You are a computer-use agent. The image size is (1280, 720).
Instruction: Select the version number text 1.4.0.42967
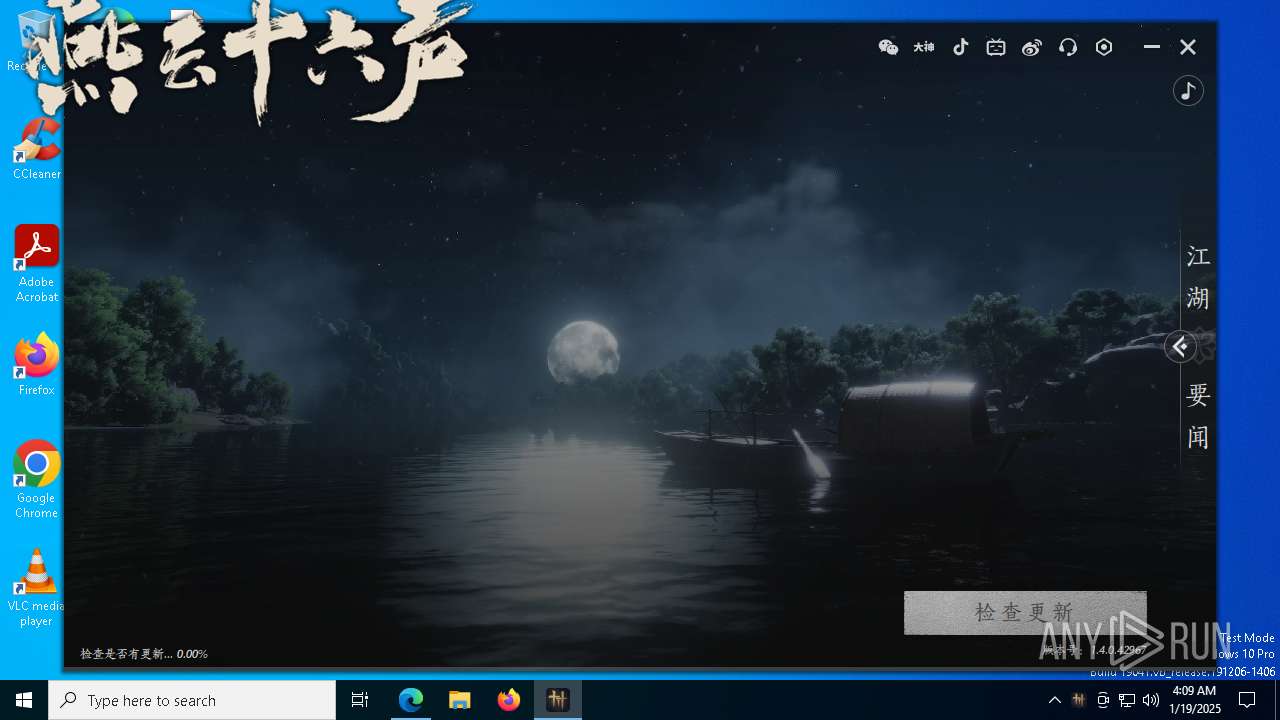point(1118,650)
